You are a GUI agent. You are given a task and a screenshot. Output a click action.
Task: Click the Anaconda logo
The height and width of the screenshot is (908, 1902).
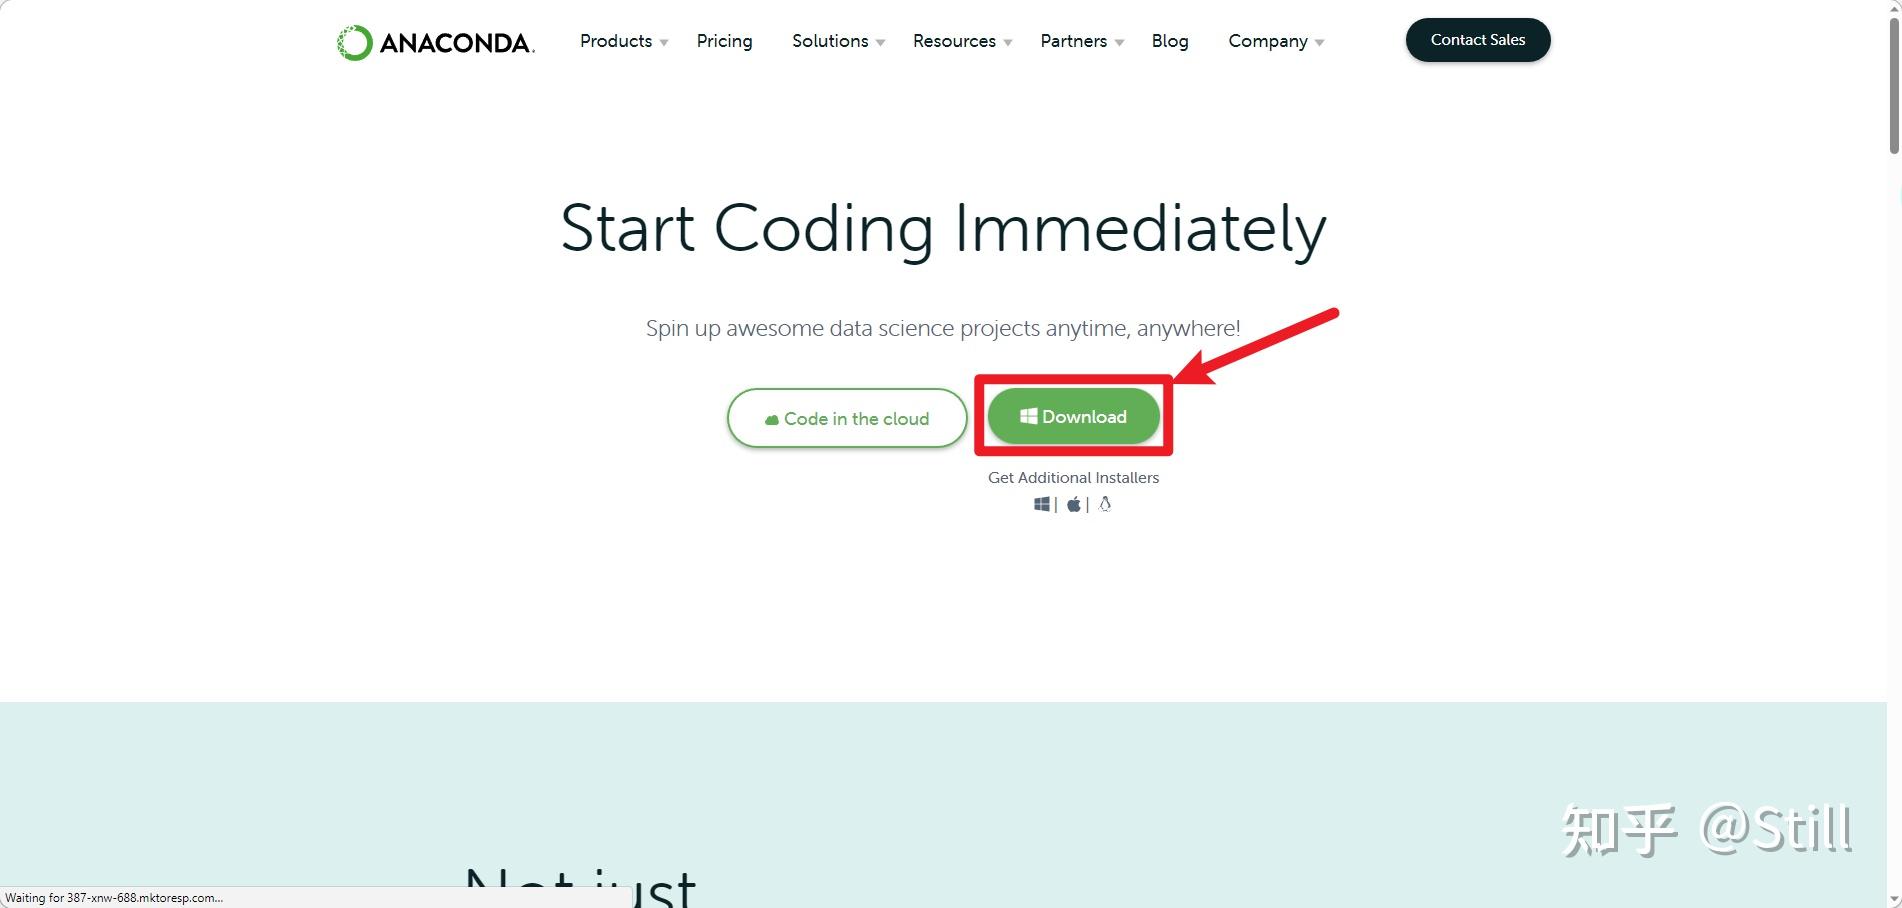pos(436,42)
